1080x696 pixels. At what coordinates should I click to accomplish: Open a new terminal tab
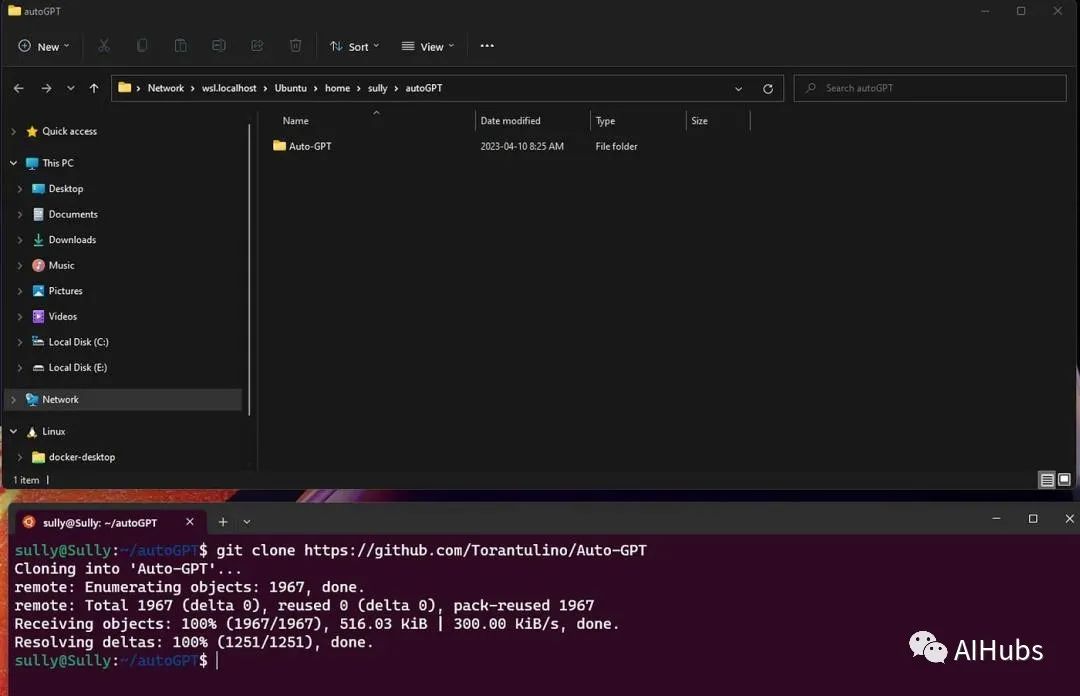222,522
